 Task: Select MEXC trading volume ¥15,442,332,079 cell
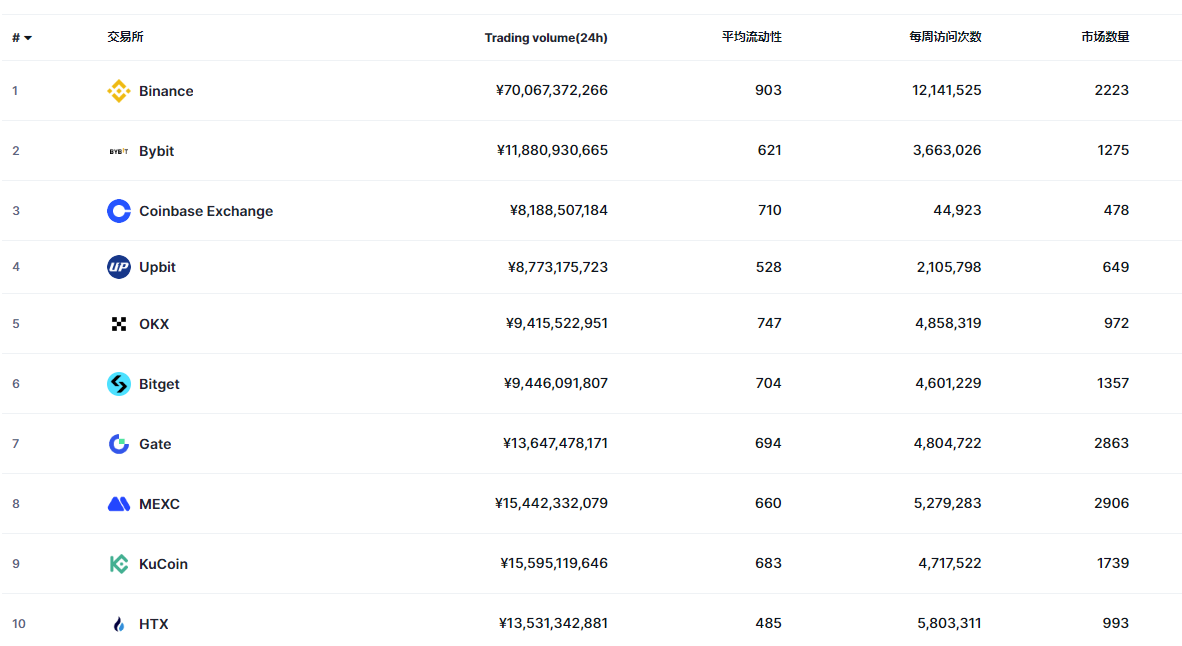click(x=551, y=503)
